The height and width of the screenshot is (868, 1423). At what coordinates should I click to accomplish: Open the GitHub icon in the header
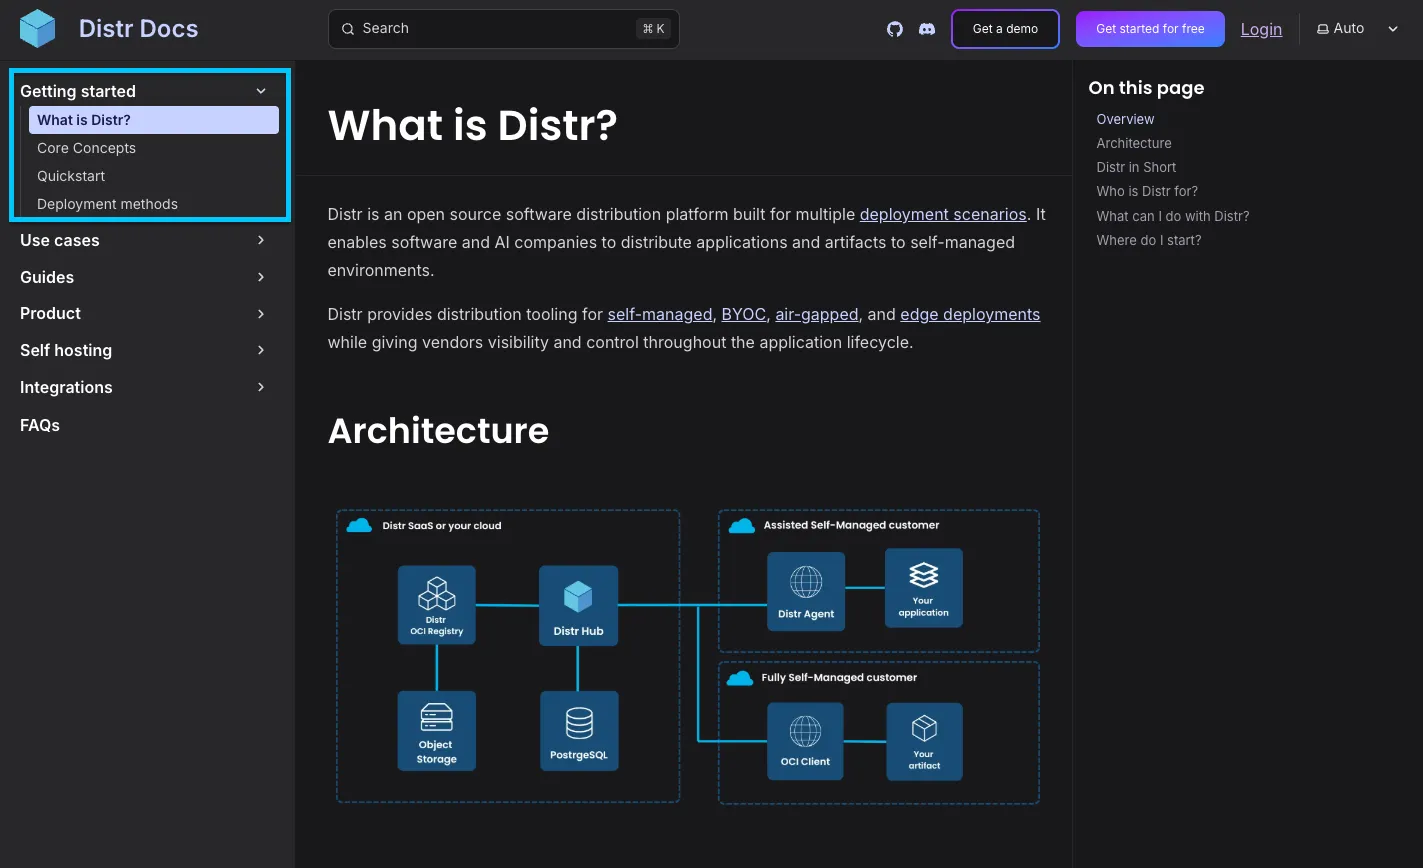[x=894, y=29]
